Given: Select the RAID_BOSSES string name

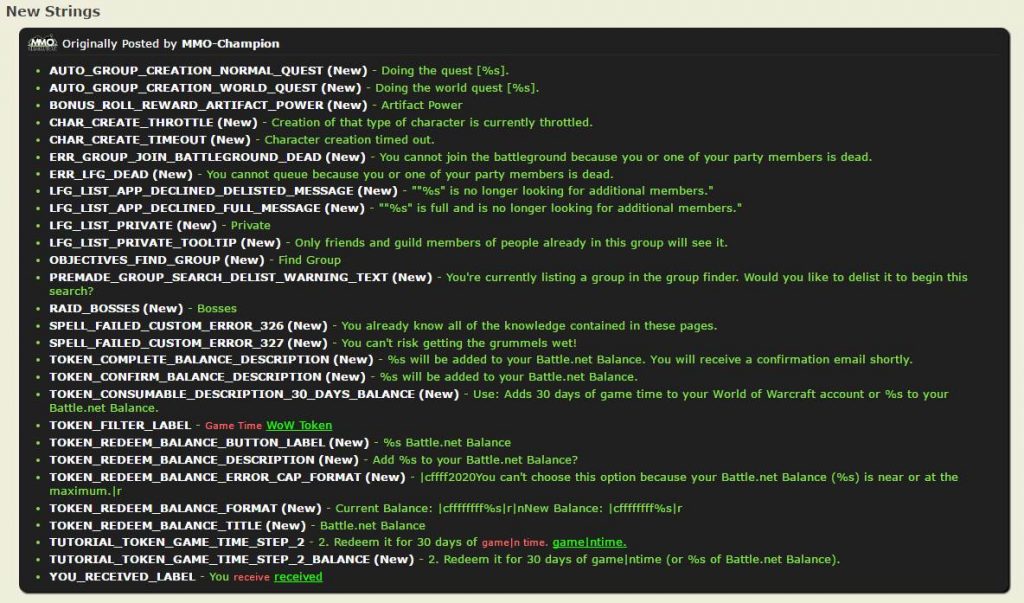Looking at the screenshot, I should pos(94,308).
